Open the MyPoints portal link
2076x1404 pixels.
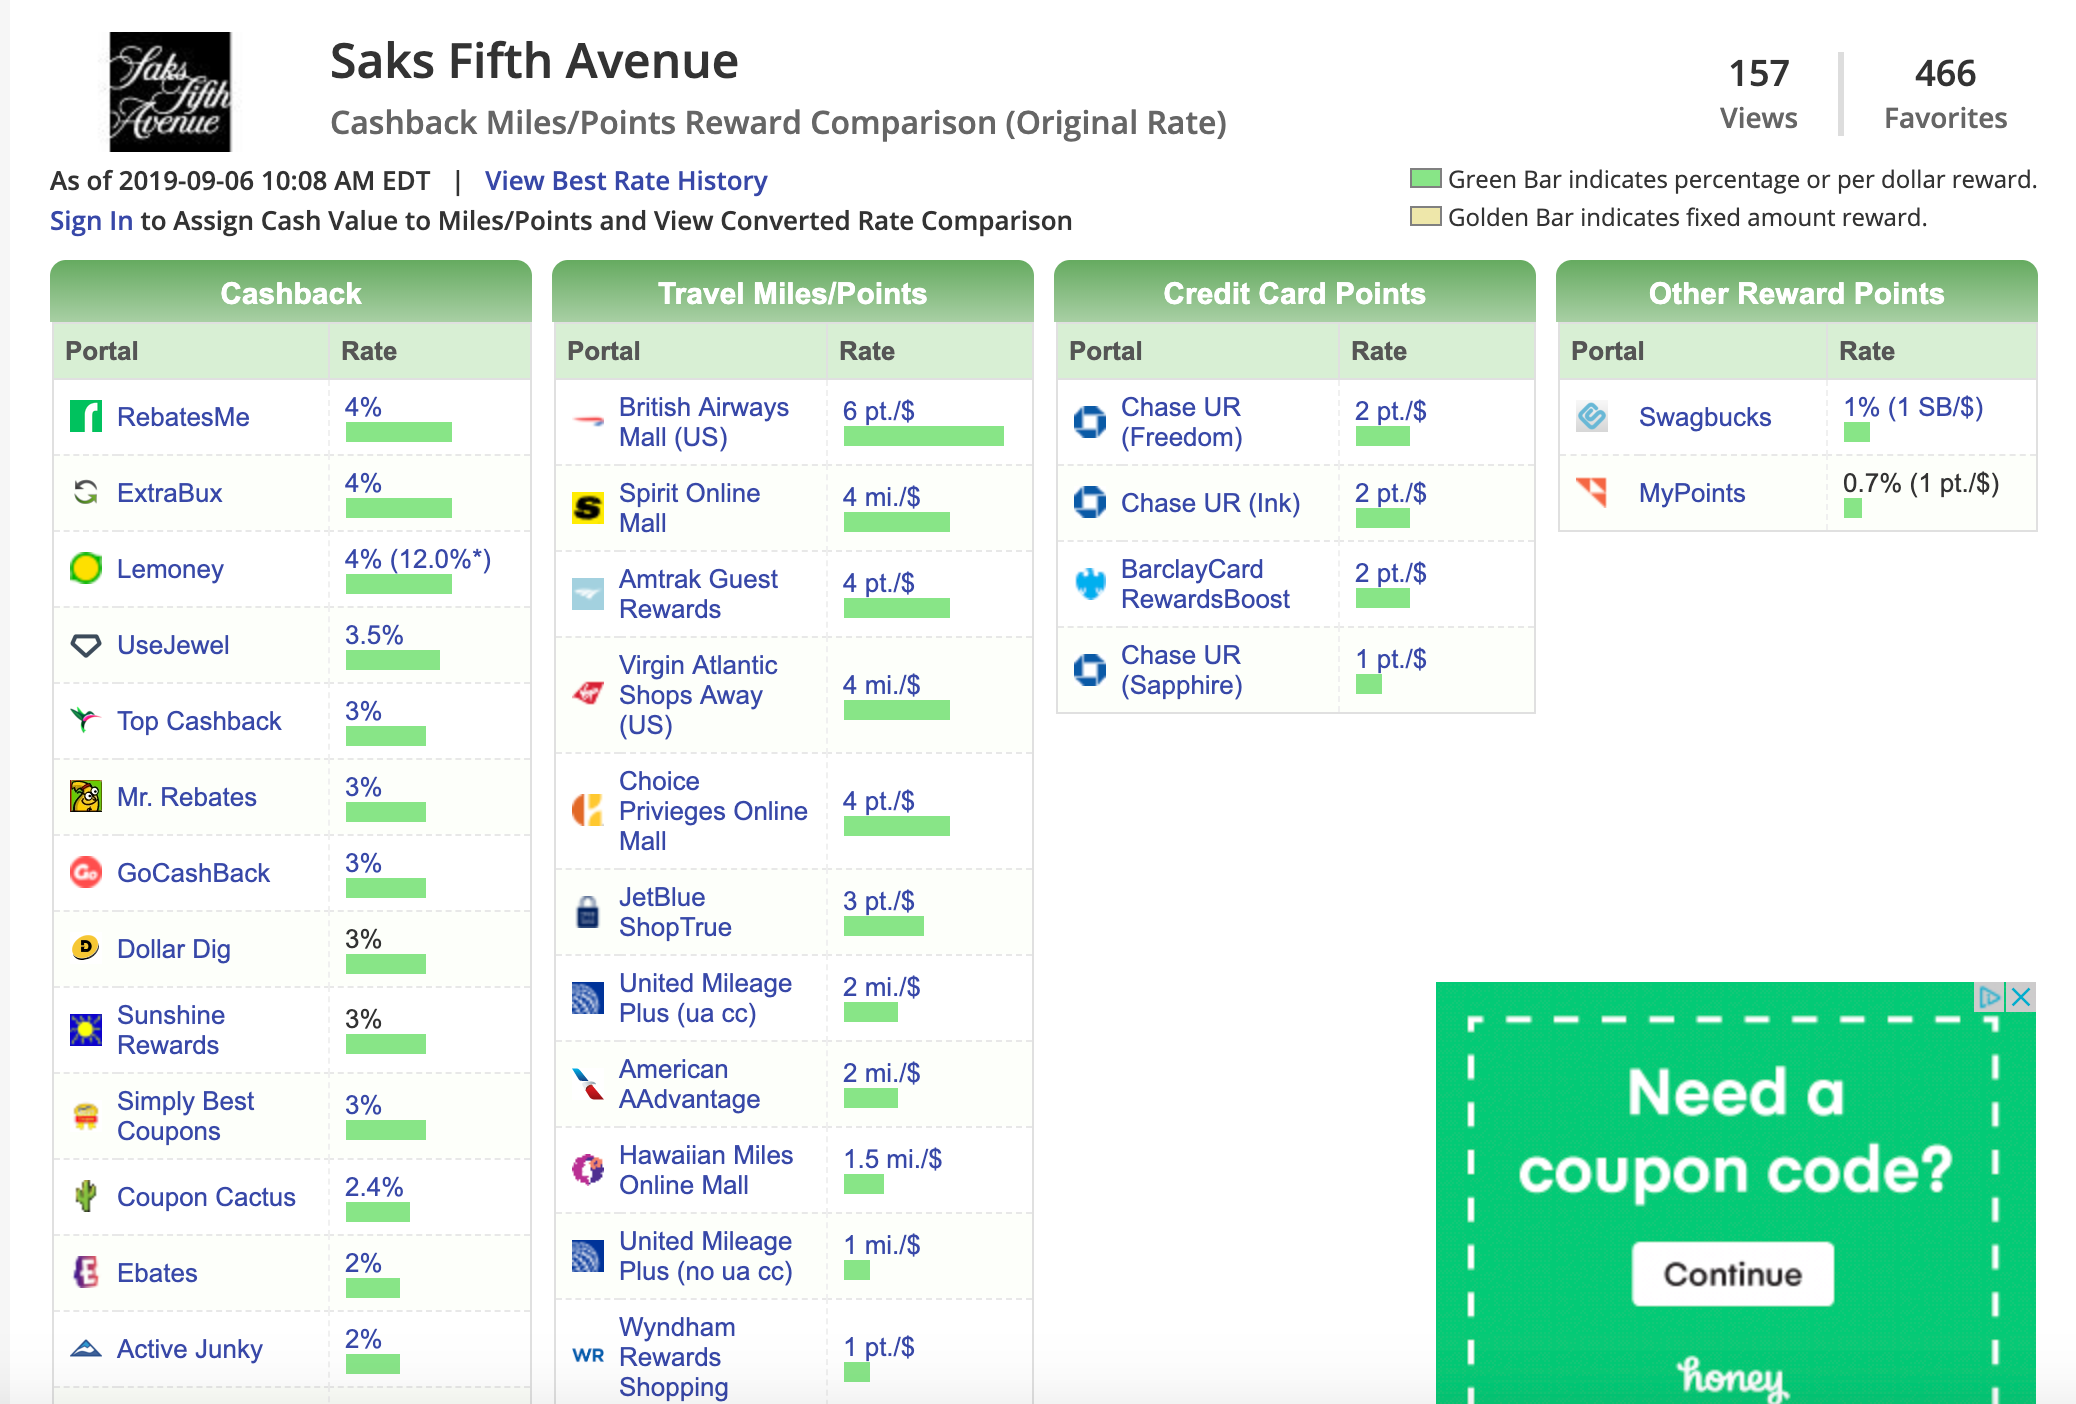pos(1692,493)
